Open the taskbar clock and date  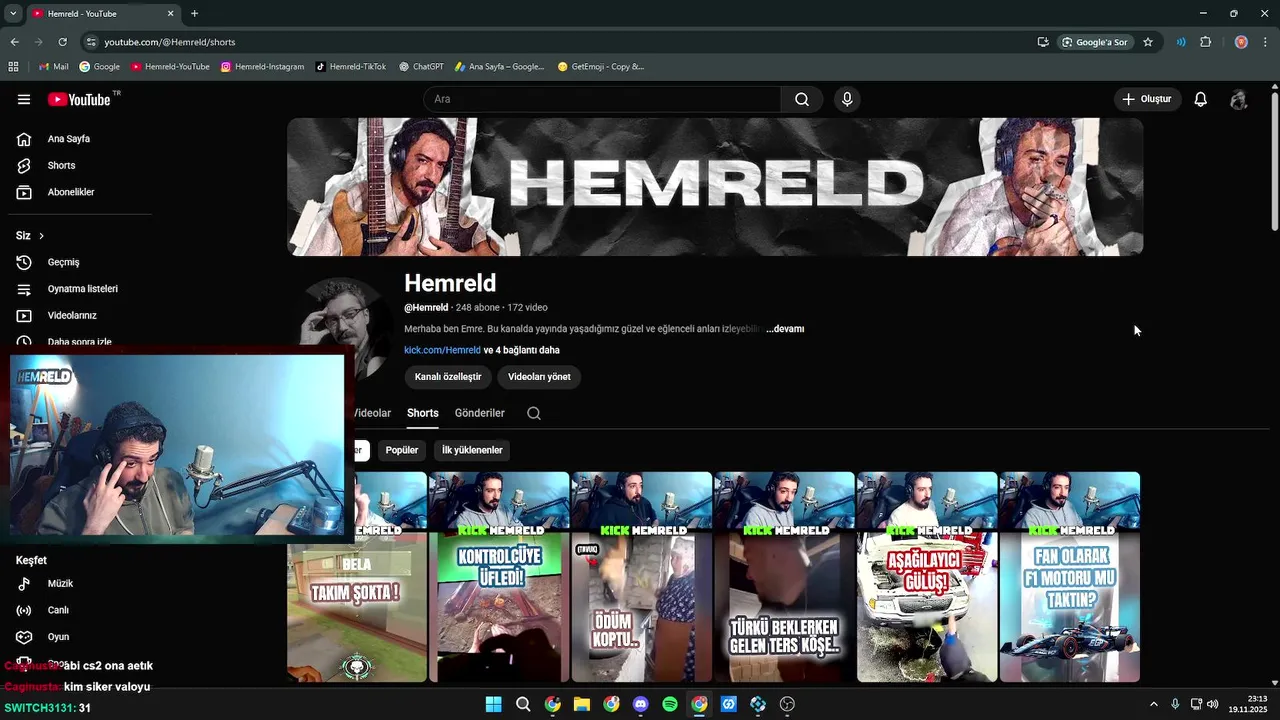(1248, 704)
